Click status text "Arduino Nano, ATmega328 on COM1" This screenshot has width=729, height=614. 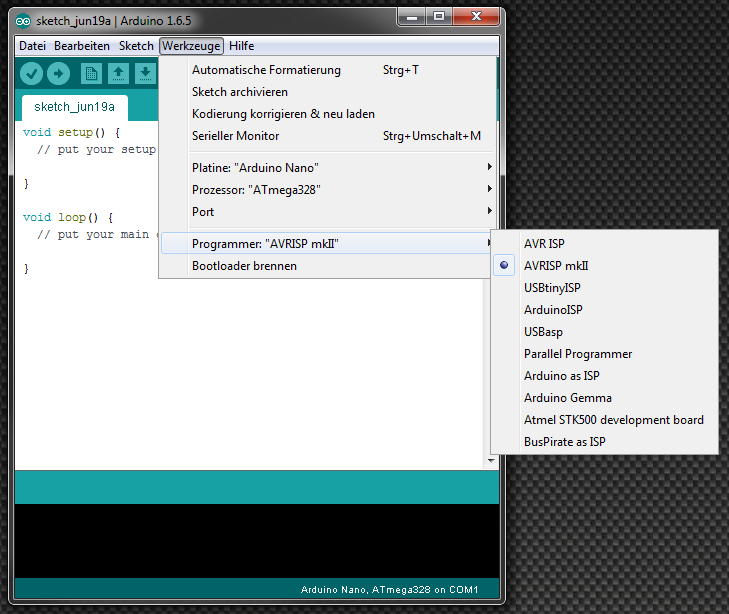coord(389,590)
